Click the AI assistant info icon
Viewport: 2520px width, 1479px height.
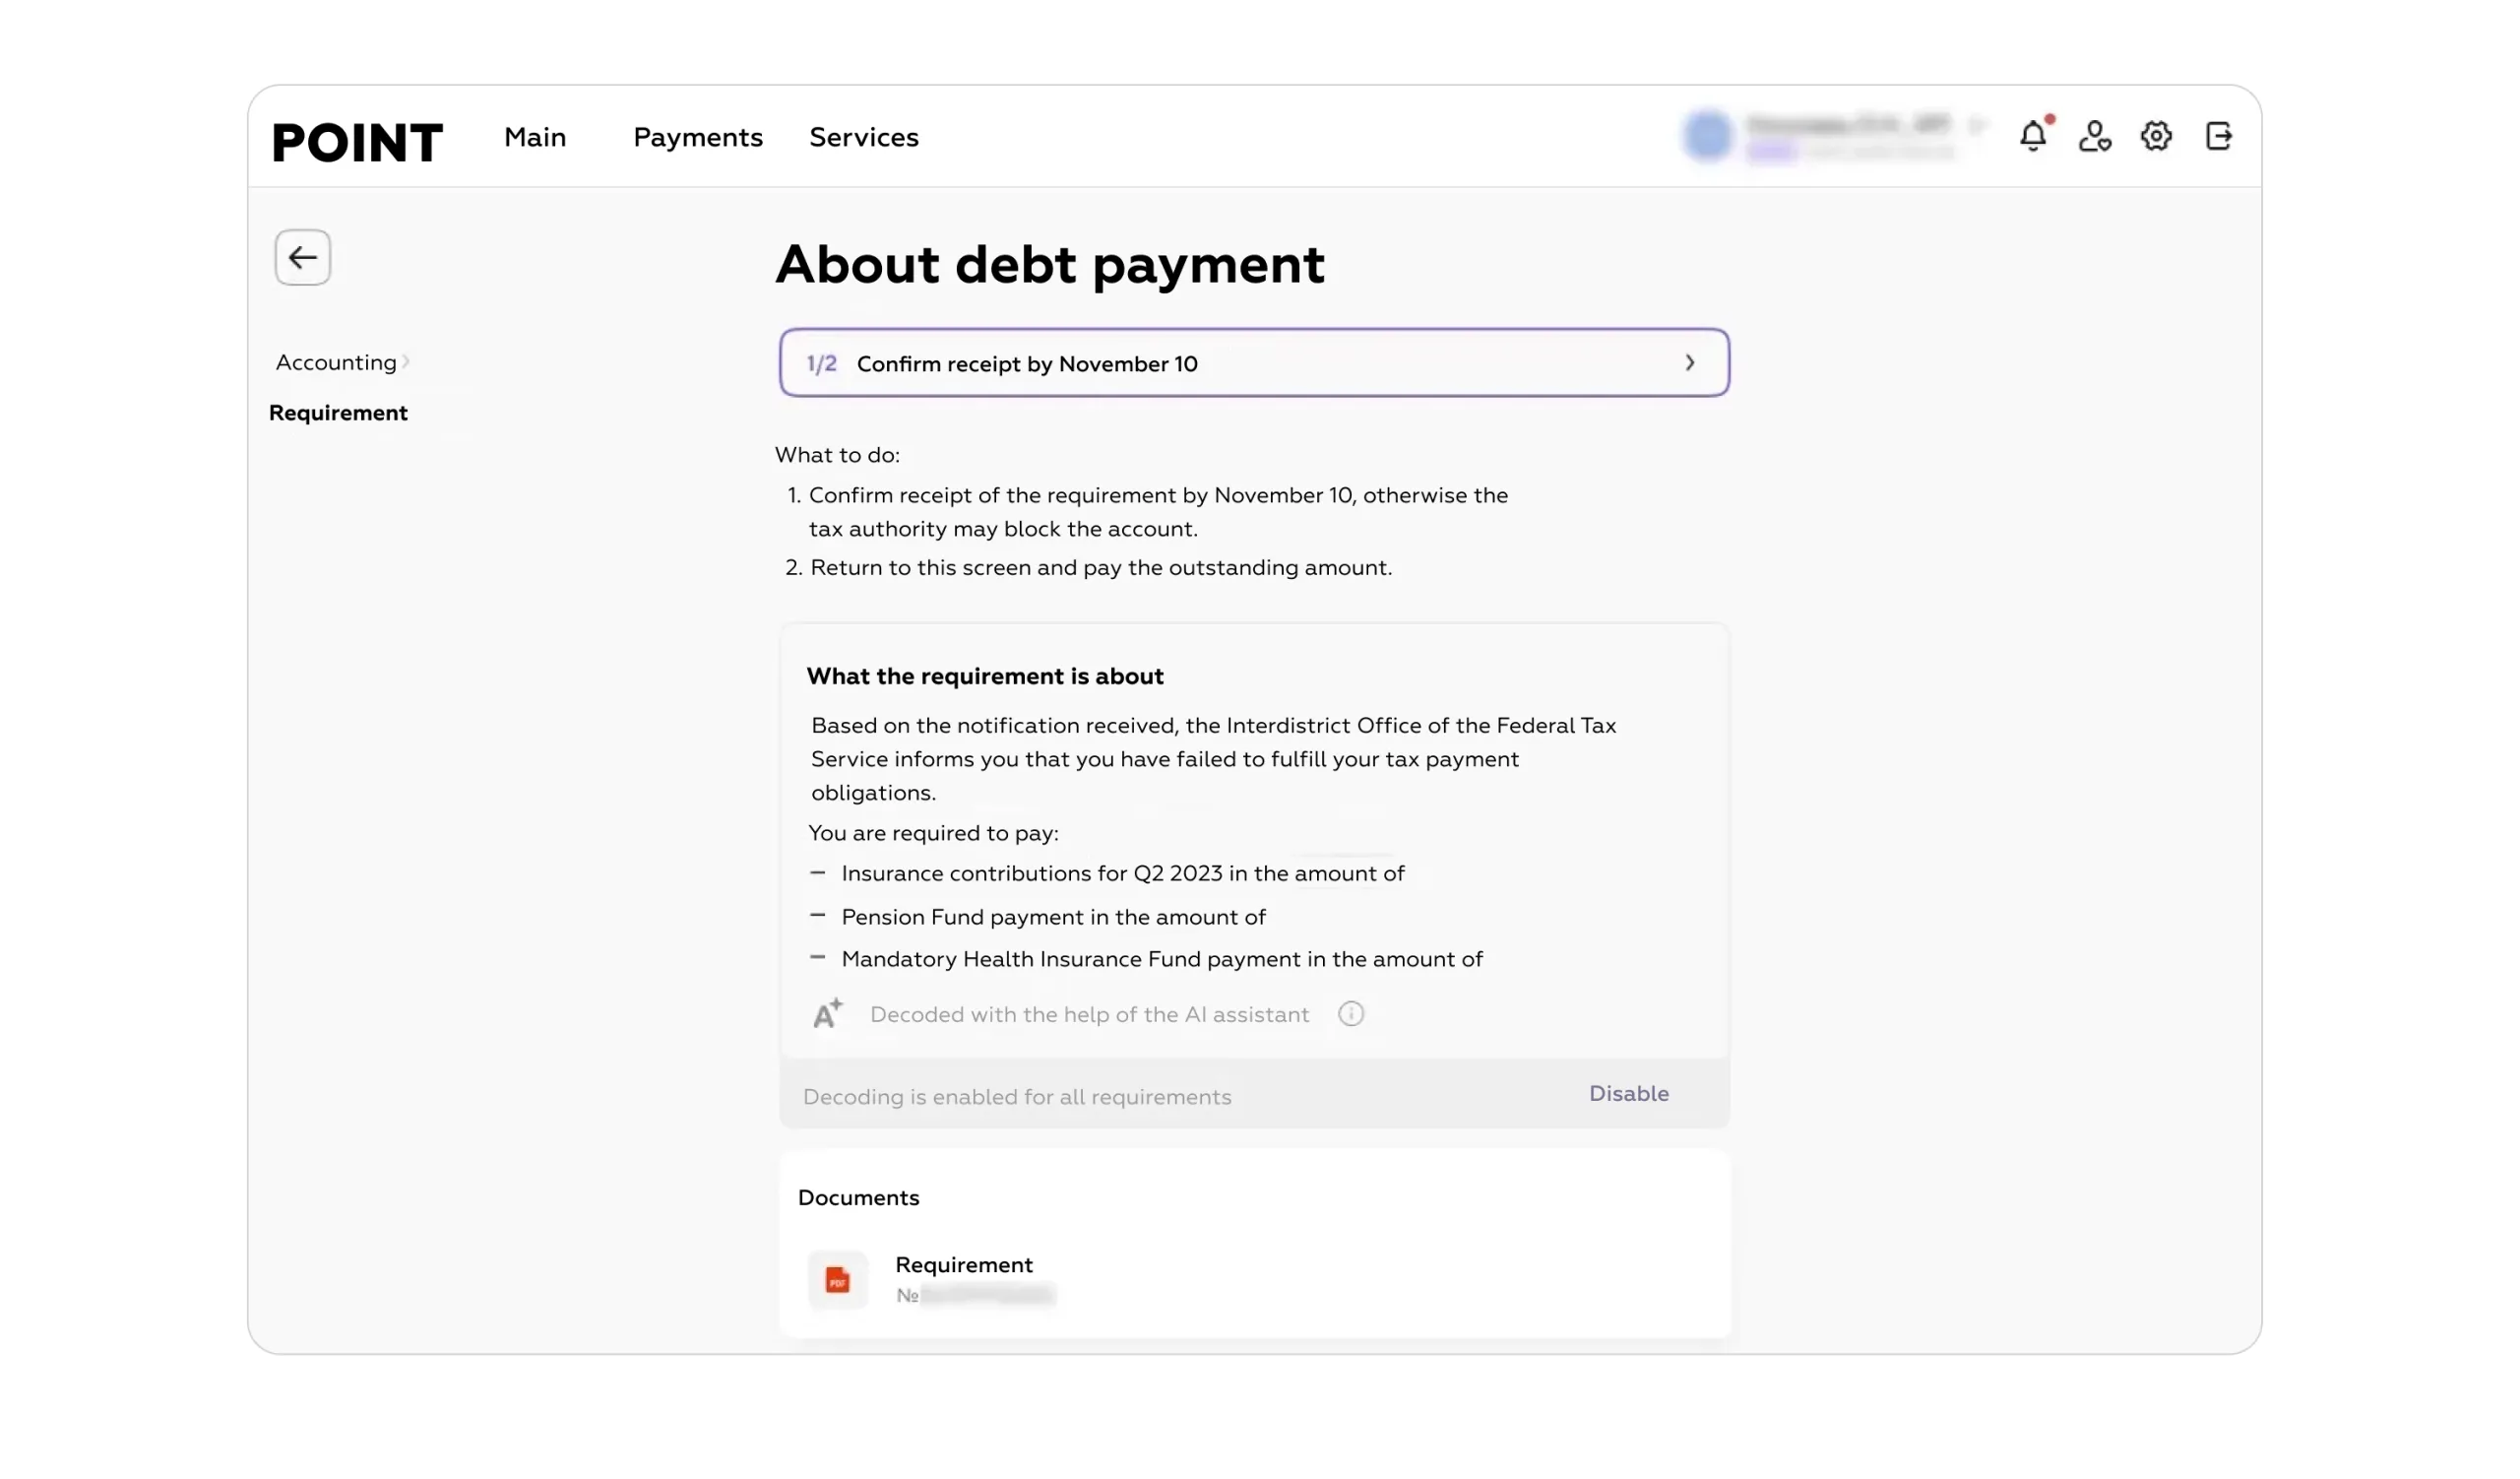point(1350,1014)
